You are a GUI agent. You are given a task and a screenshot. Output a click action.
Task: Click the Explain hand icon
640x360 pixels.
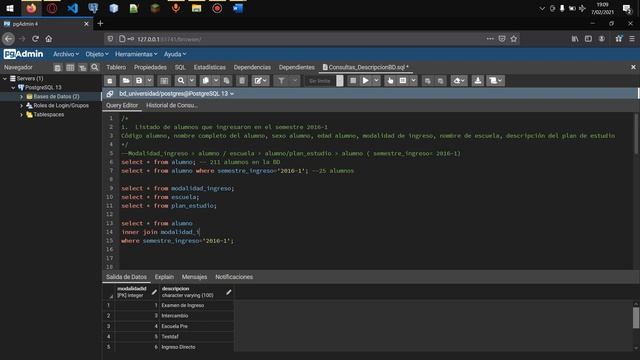pos(390,81)
